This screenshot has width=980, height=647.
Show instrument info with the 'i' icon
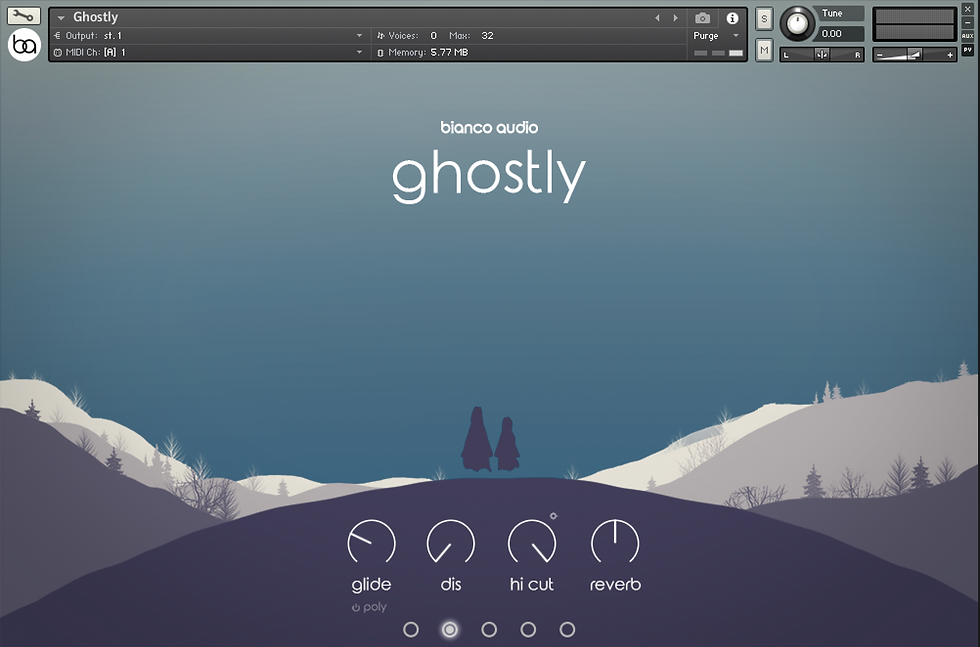732,18
